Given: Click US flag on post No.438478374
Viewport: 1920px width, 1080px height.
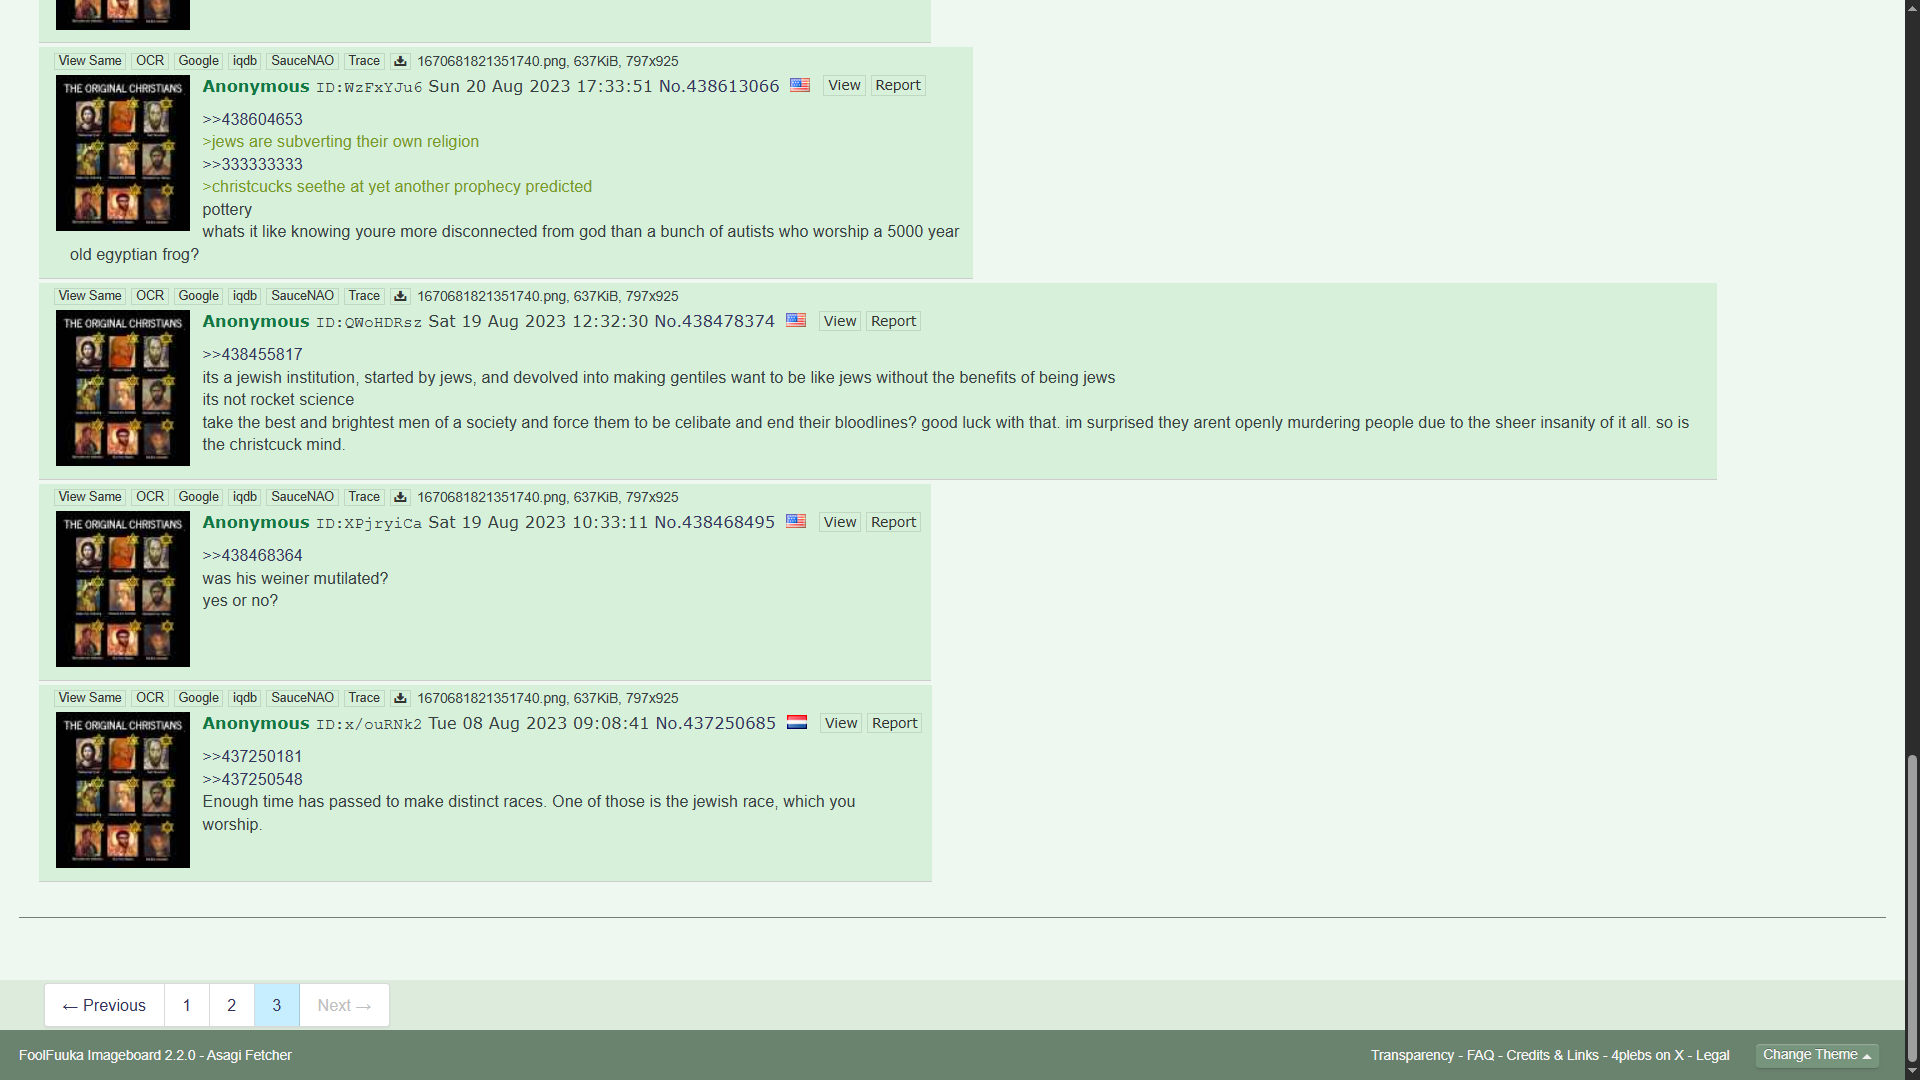Looking at the screenshot, I should coord(796,320).
